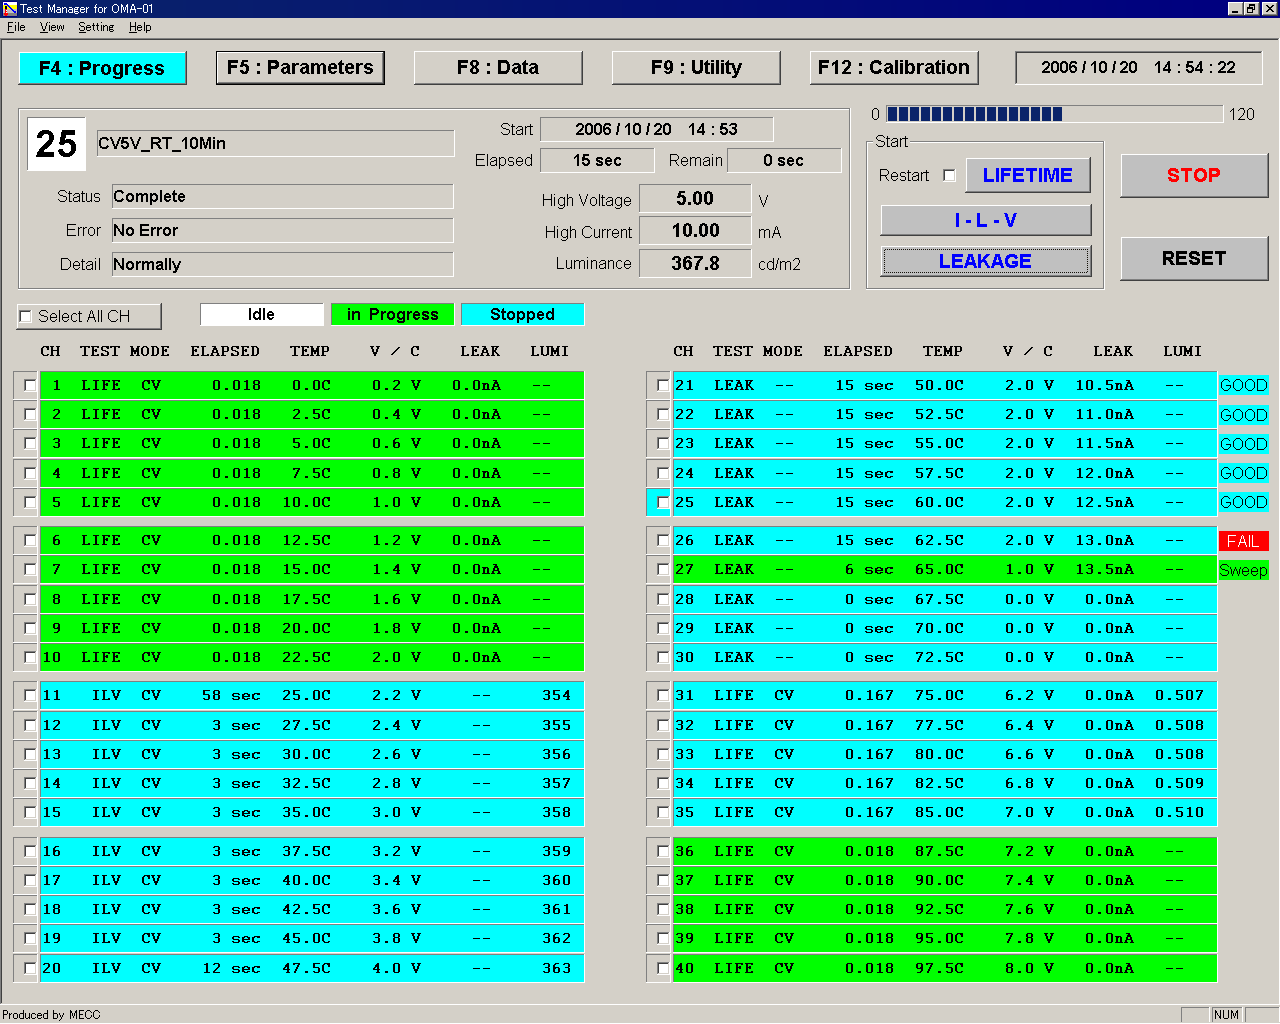Click temp 97.5C in channel 40

point(939,968)
